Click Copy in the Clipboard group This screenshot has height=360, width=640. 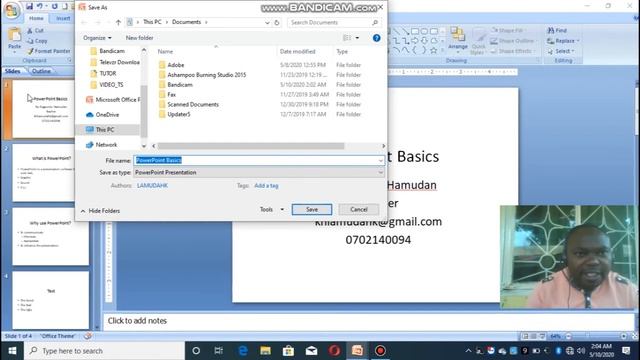[x=37, y=41]
